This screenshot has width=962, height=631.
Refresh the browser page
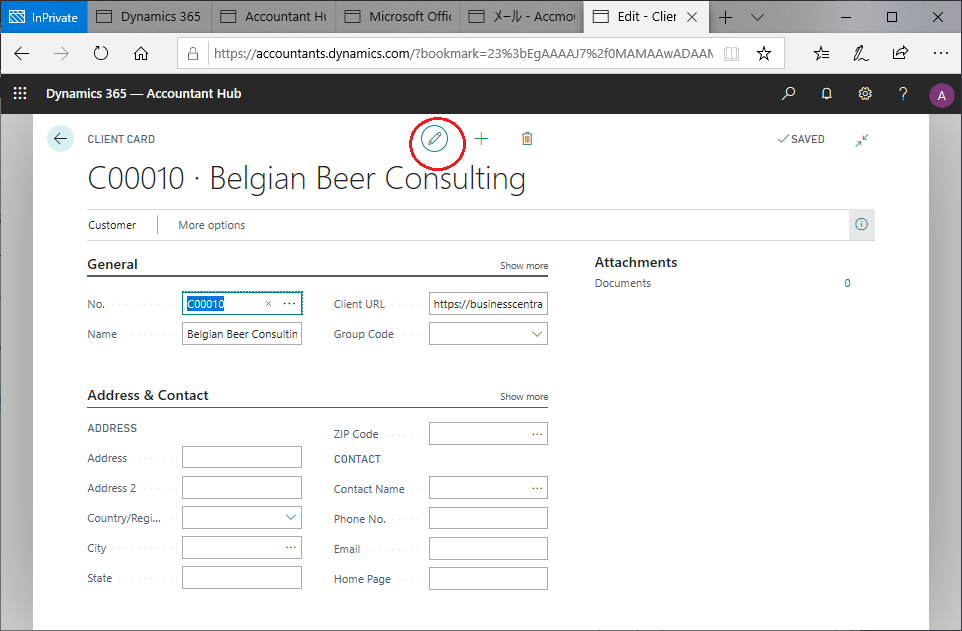pyautogui.click(x=101, y=54)
